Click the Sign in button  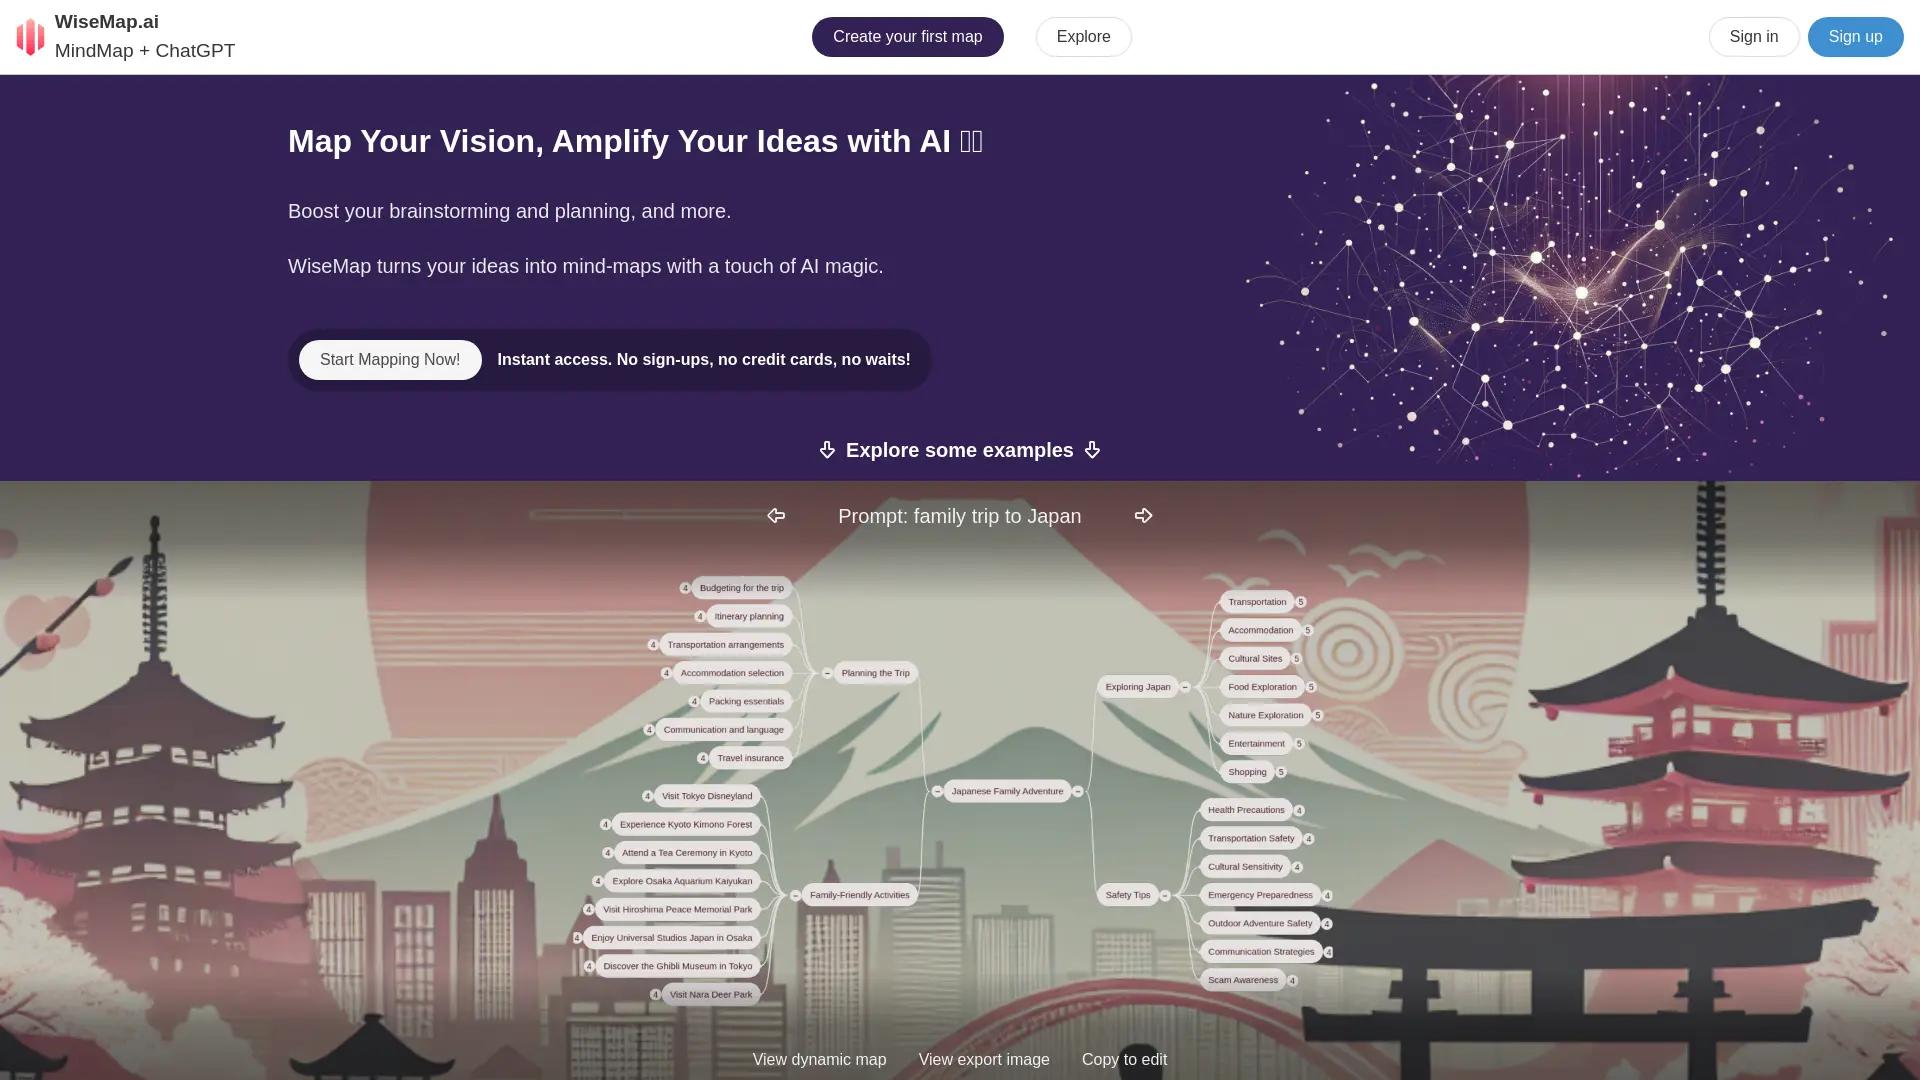(x=1754, y=37)
